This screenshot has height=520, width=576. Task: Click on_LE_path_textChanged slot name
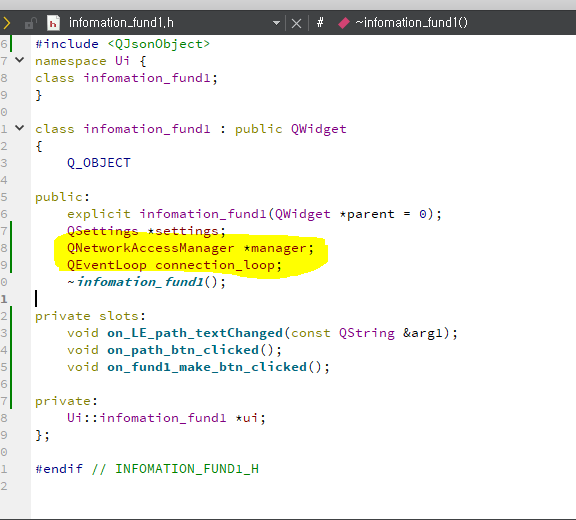click(x=195, y=333)
